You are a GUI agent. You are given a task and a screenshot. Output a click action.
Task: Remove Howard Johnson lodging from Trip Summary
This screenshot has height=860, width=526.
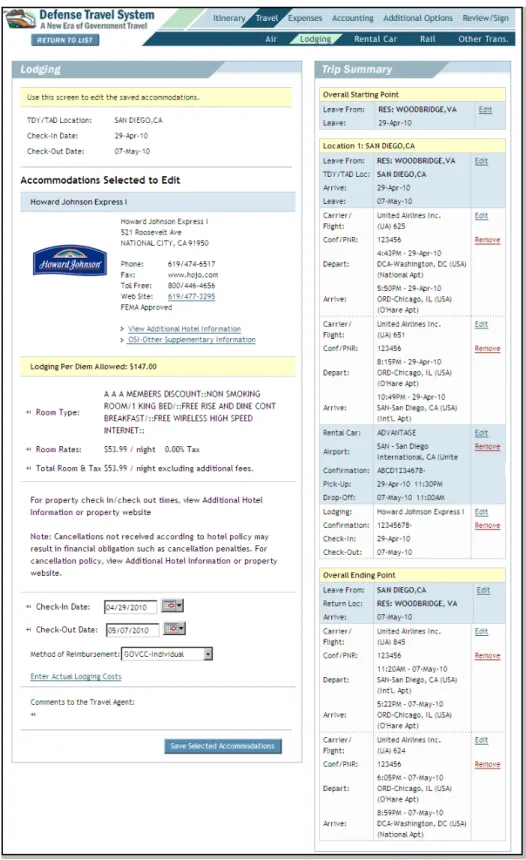click(487, 525)
